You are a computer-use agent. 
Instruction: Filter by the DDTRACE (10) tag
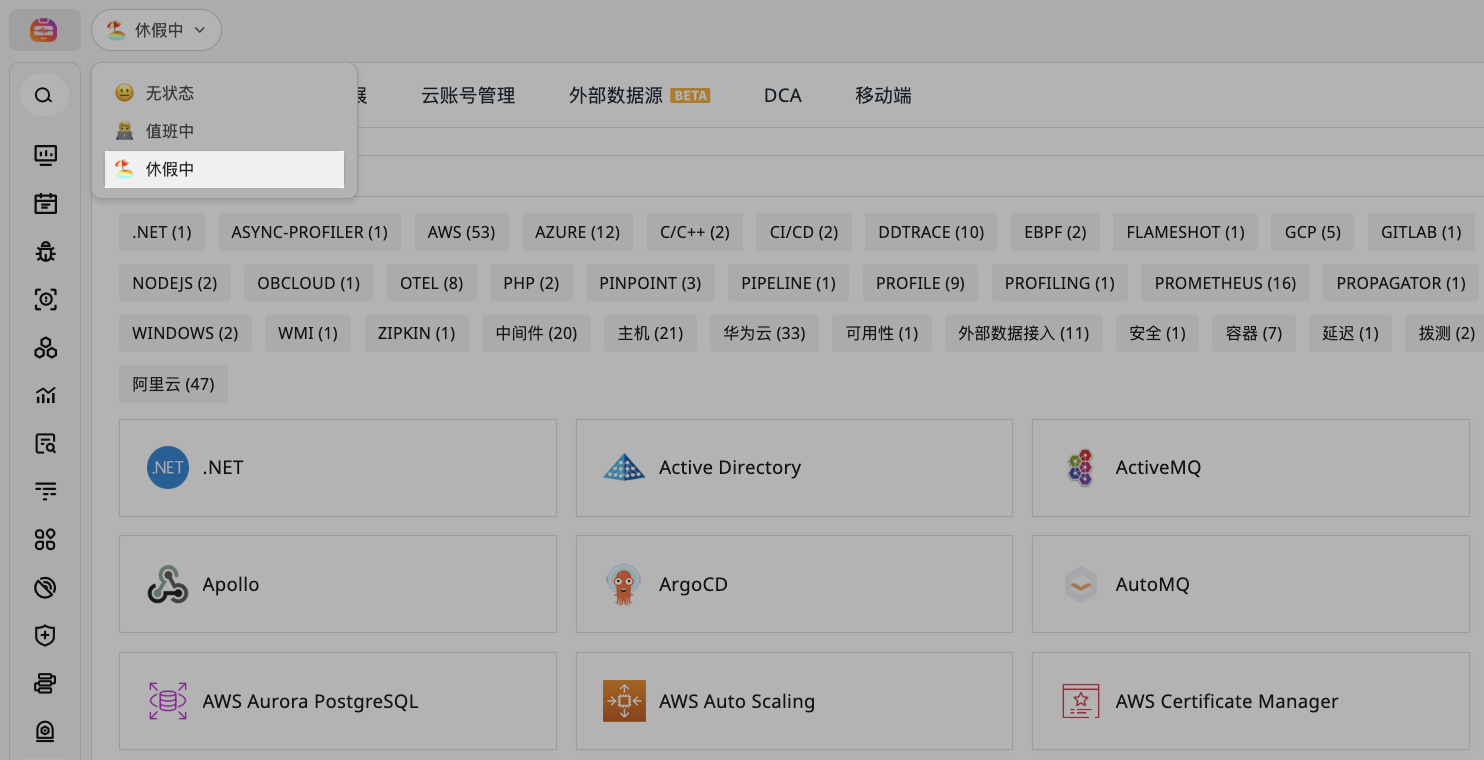coord(931,232)
